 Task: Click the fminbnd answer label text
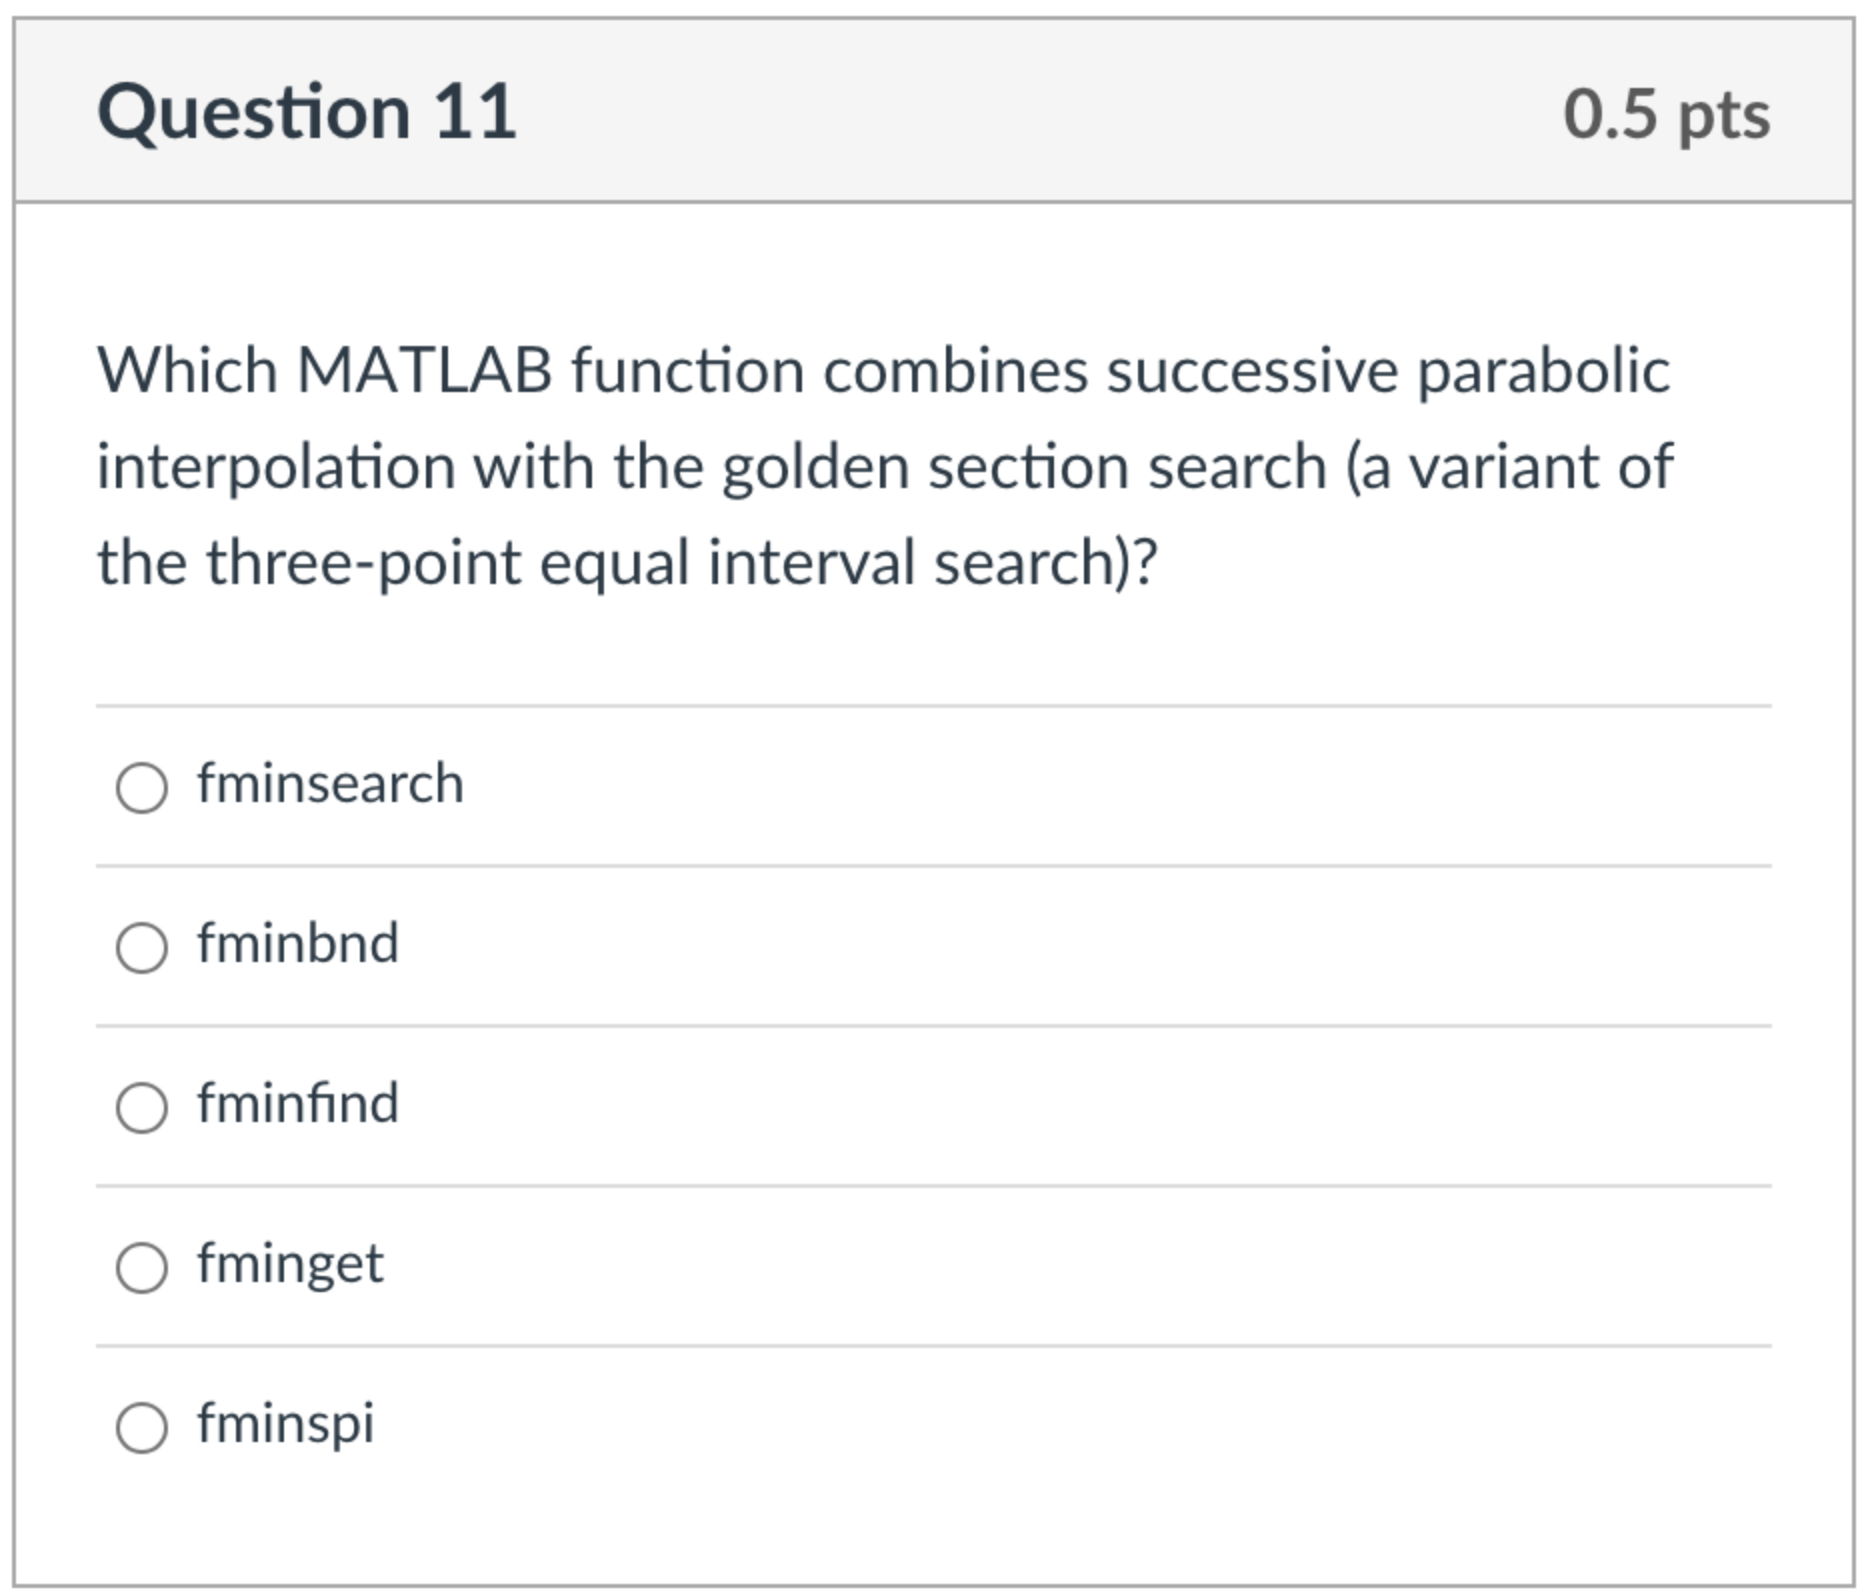(298, 943)
